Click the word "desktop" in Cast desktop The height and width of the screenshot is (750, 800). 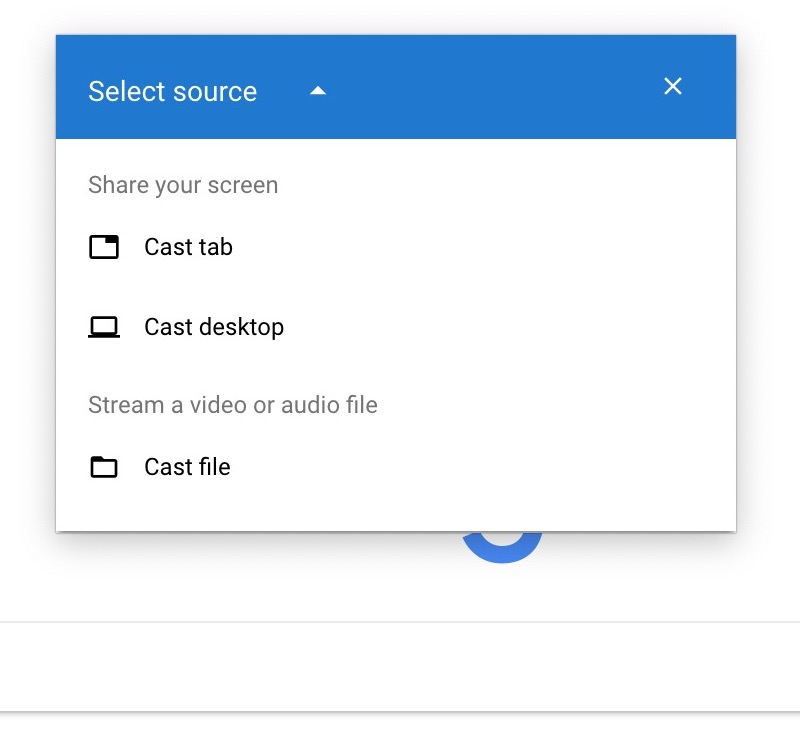pyautogui.click(x=240, y=327)
